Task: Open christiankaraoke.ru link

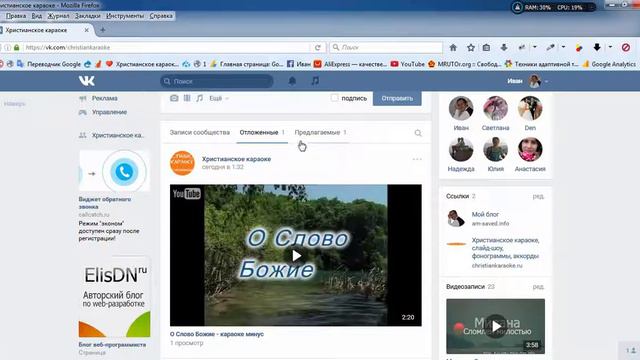Action: coord(497,265)
